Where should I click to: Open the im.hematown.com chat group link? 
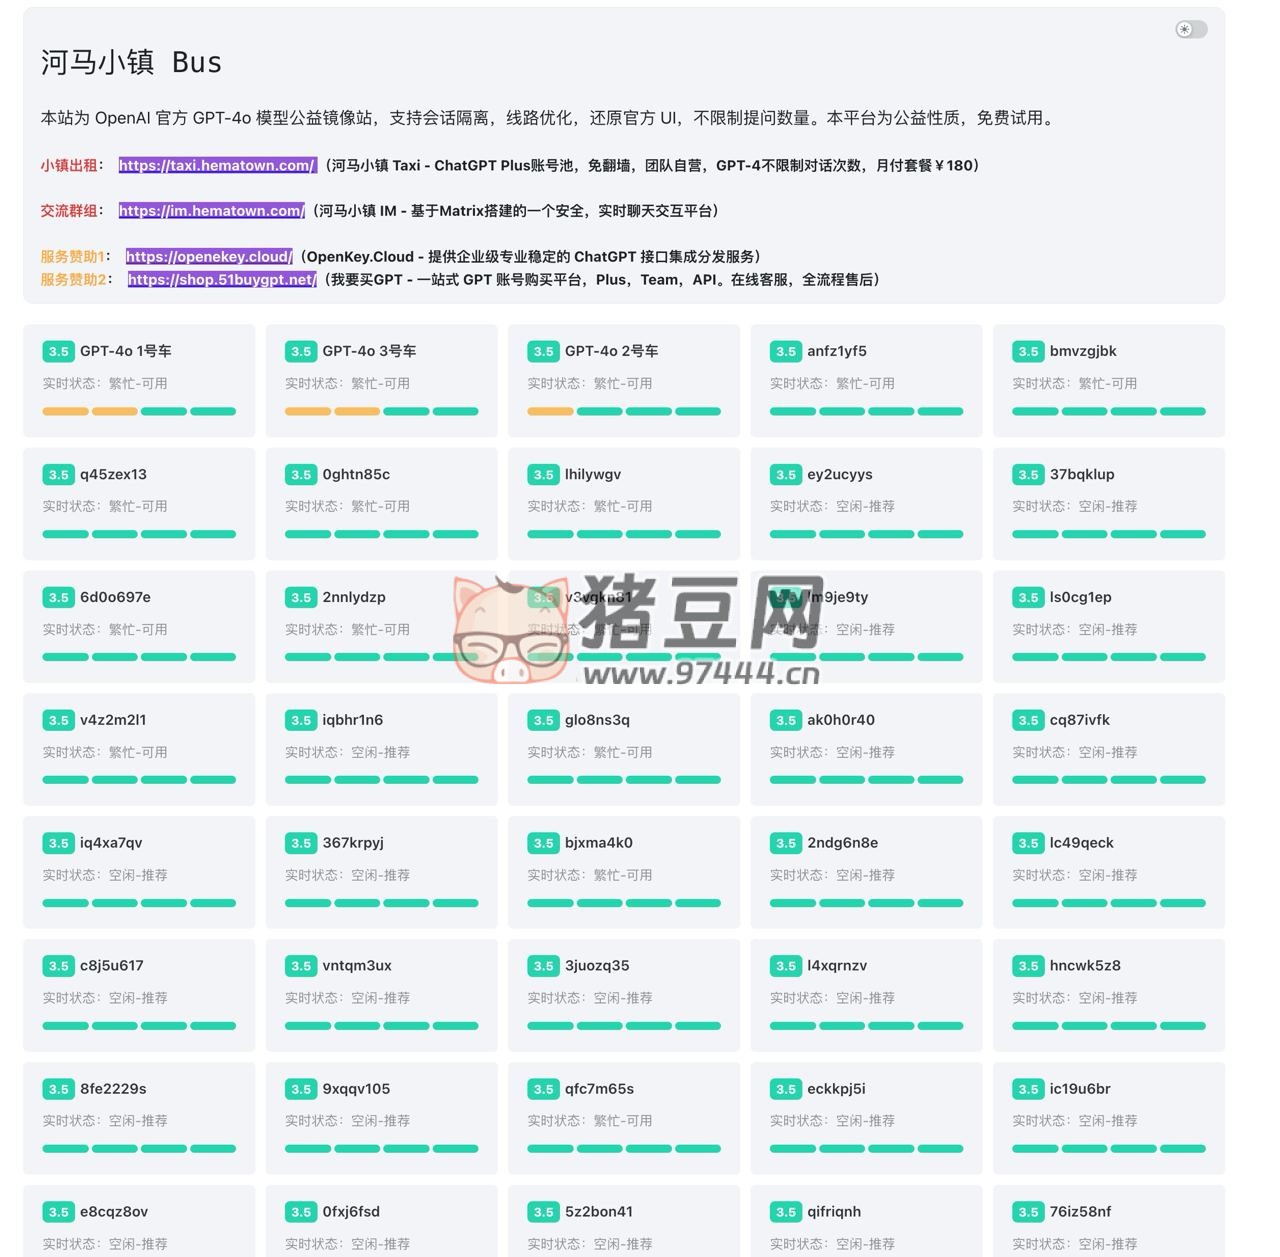210,211
